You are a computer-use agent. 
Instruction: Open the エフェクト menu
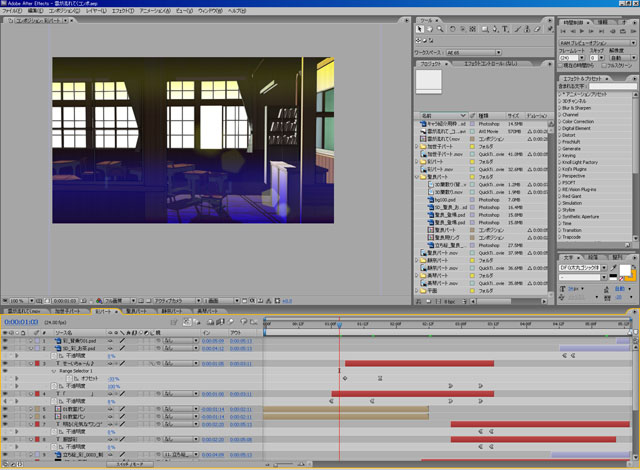(123, 11)
